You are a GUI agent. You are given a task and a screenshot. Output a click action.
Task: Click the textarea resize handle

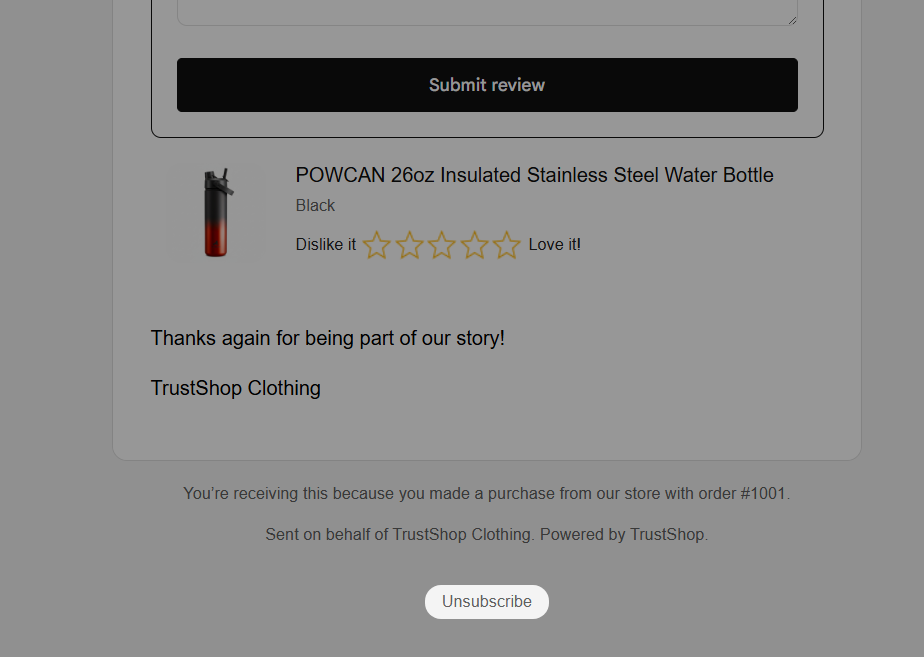coord(791,18)
